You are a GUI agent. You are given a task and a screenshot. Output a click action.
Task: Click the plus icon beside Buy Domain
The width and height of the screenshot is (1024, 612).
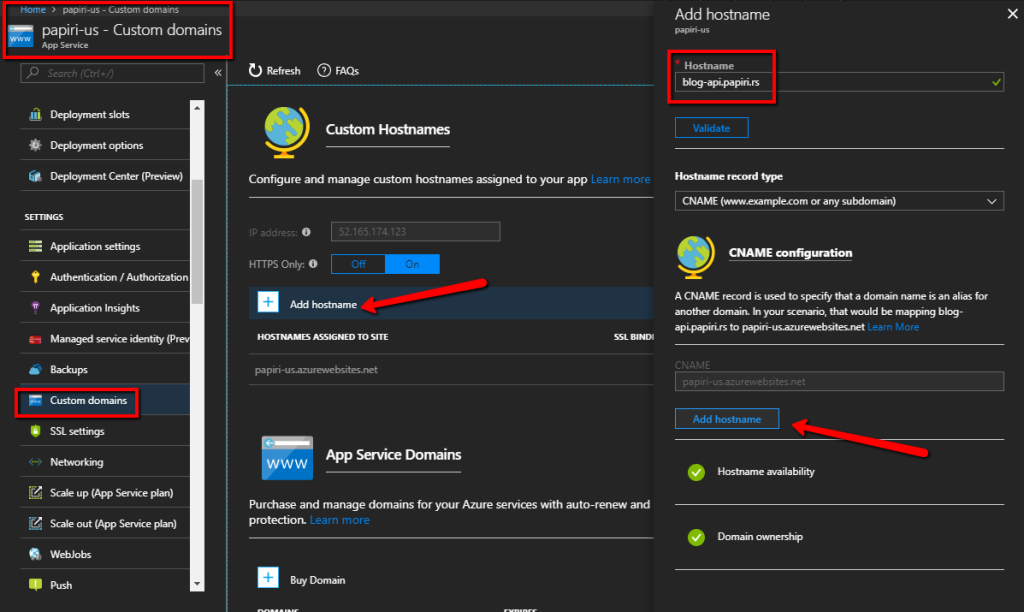coord(268,577)
